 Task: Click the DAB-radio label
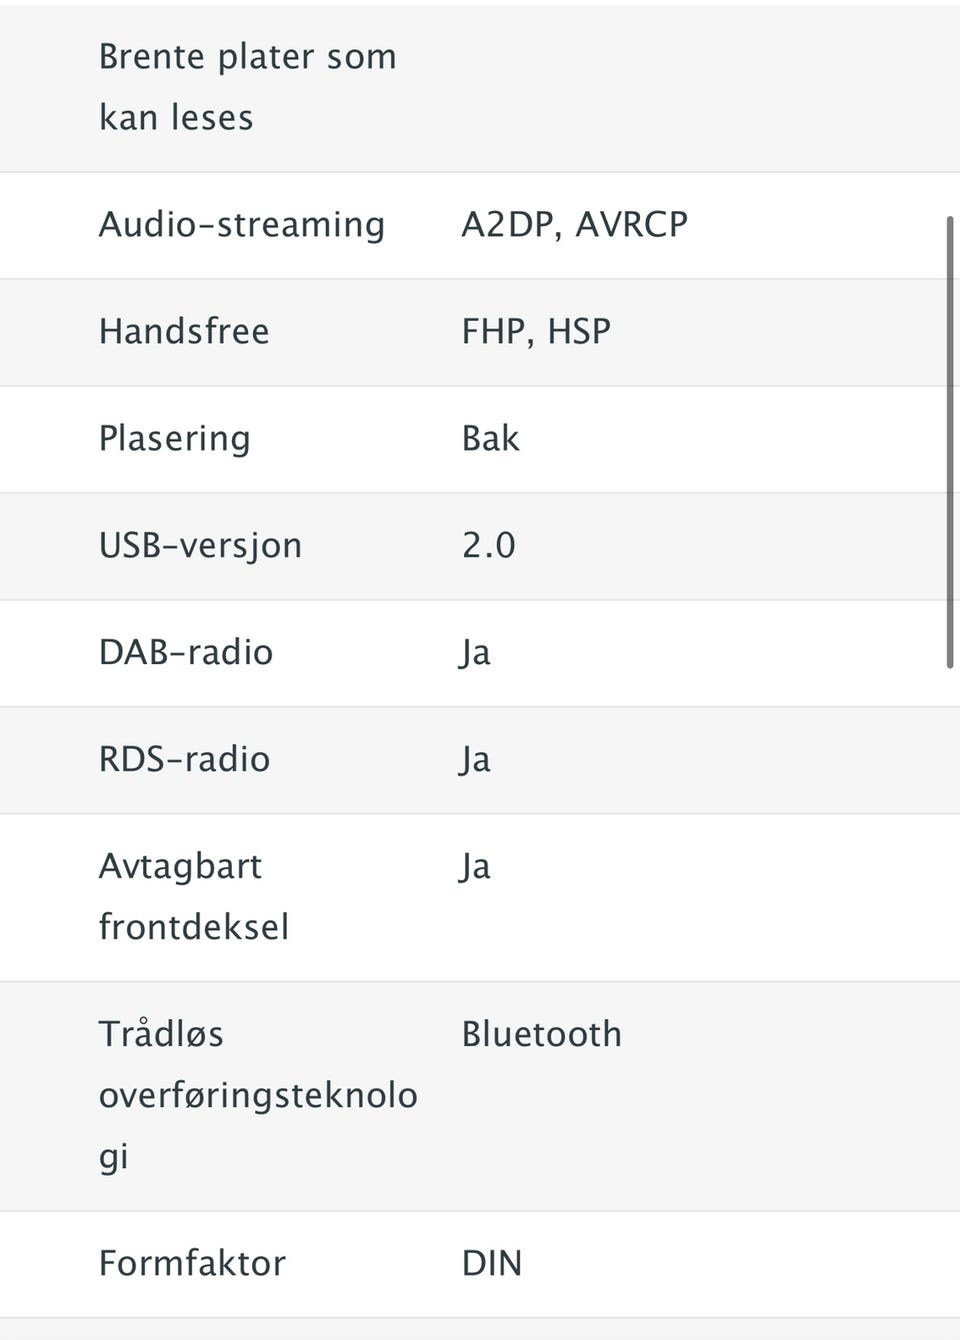point(186,653)
